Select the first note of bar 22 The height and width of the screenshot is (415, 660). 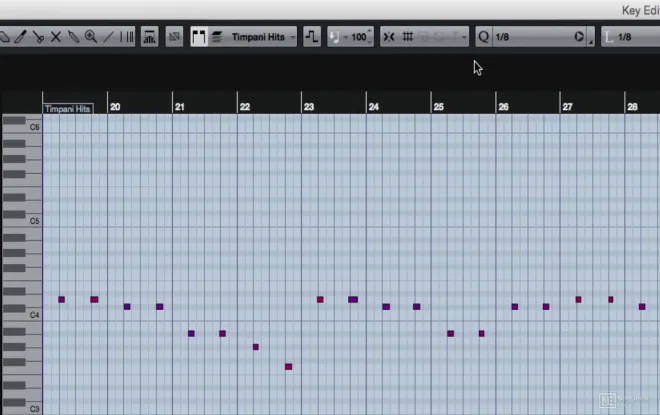(255, 347)
